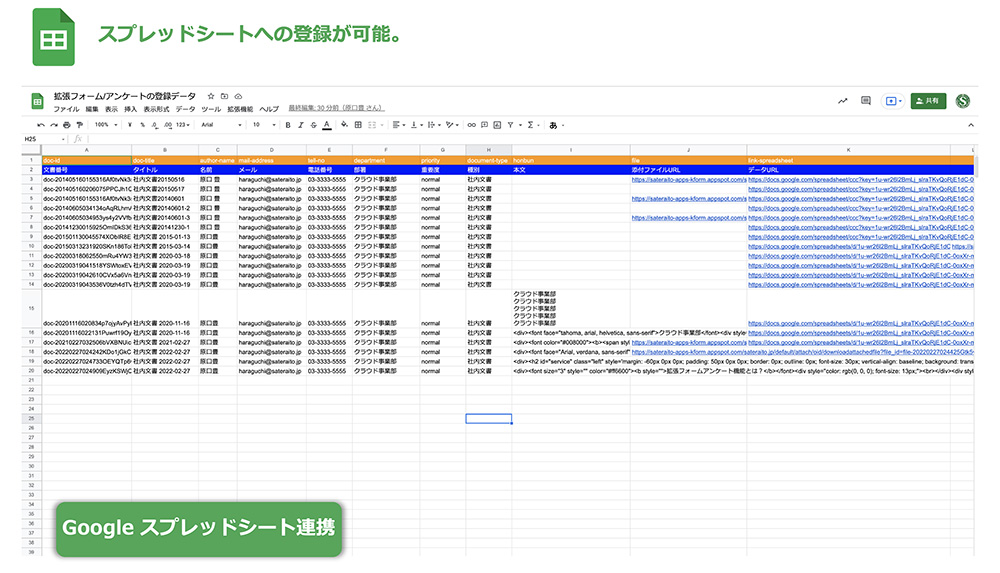Select column H header
The image size is (1000, 573).
click(489, 150)
